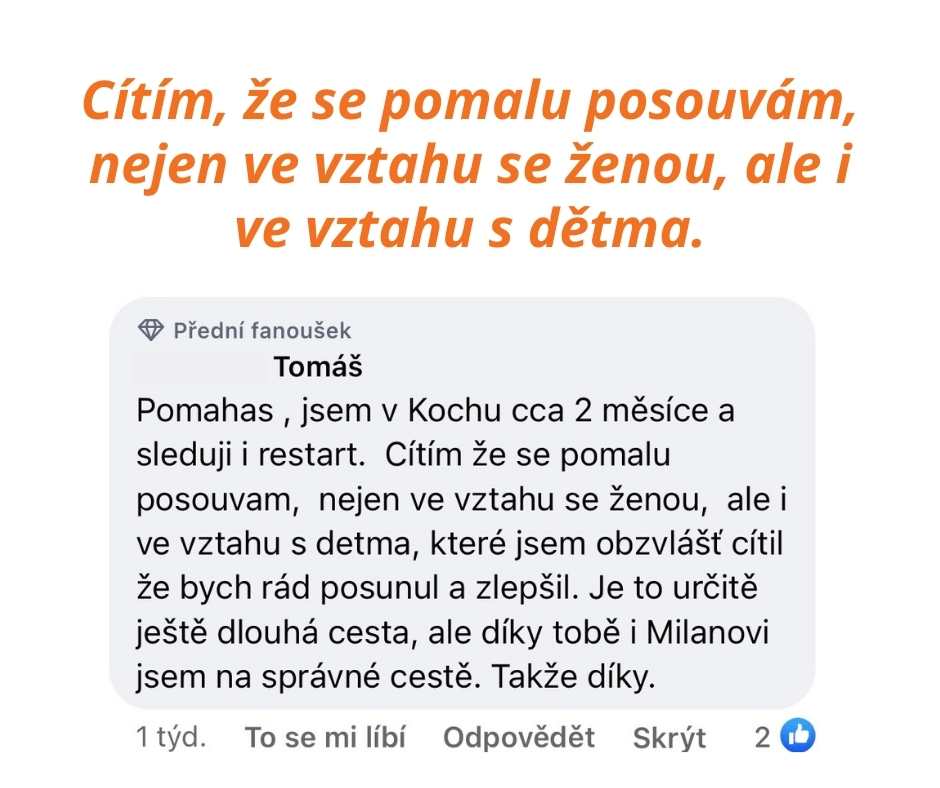940x788 pixels.
Task: Open the reaction count number 2
Action: [763, 738]
